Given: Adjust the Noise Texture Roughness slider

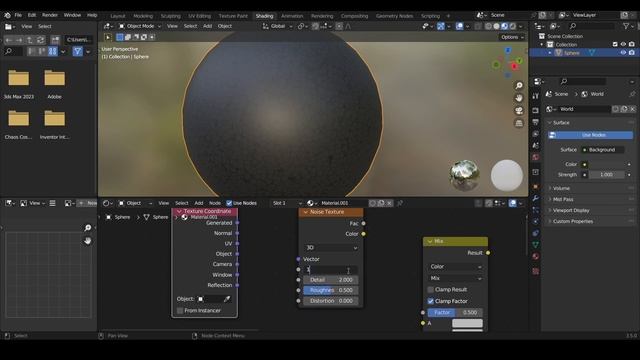Looking at the screenshot, I should click(x=331, y=290).
